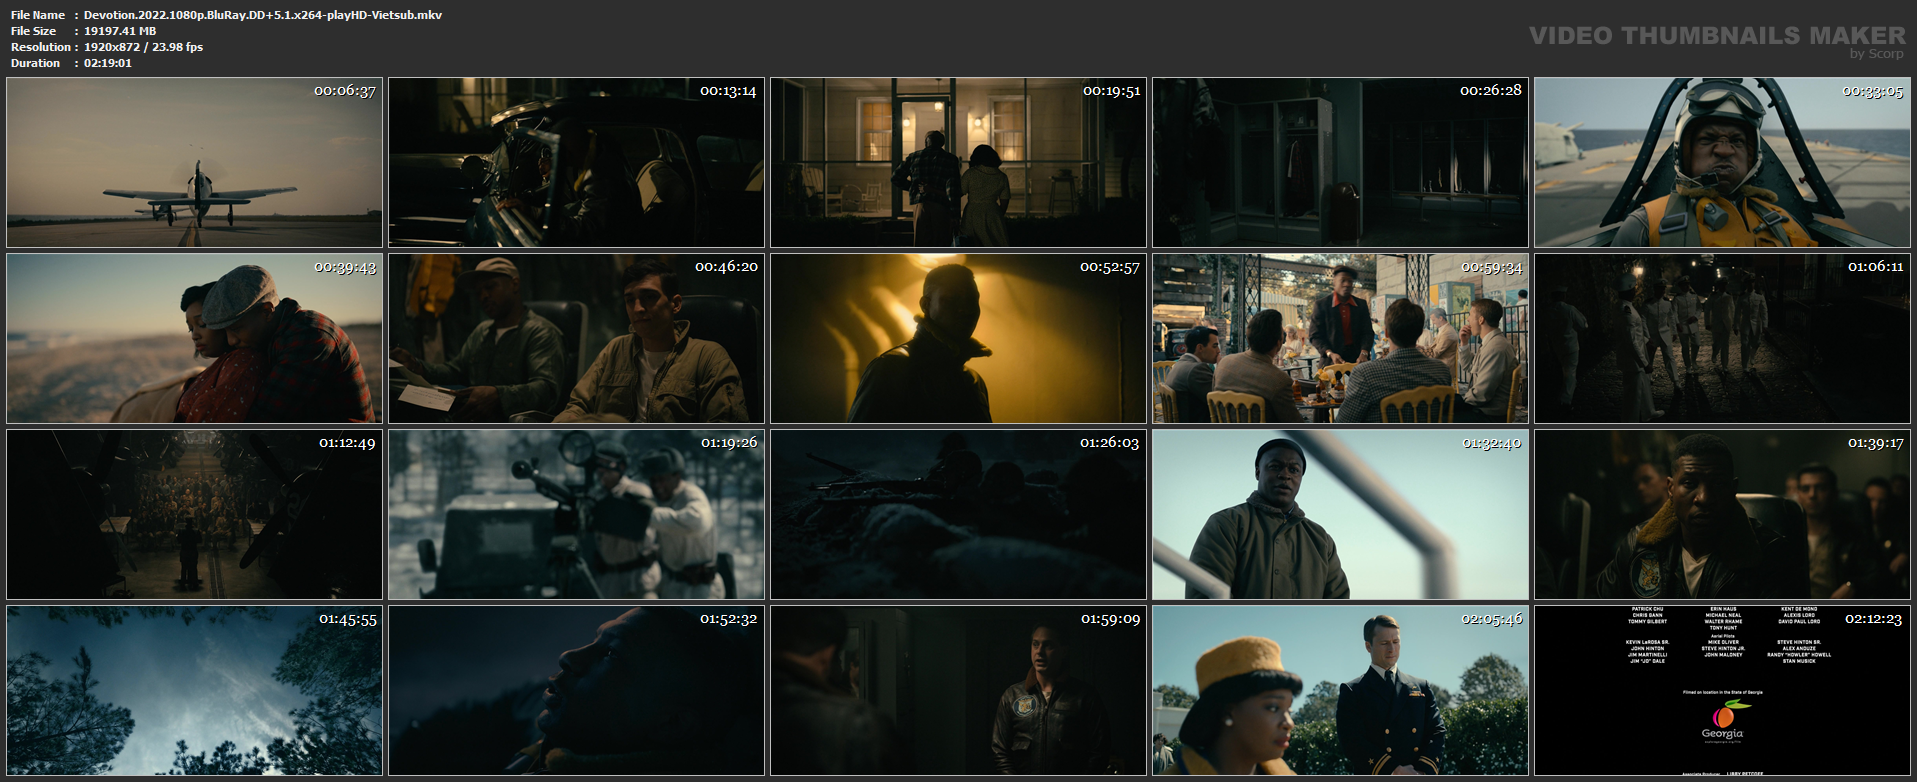Select the silhouette thumbnail 00:52:57

958,338
